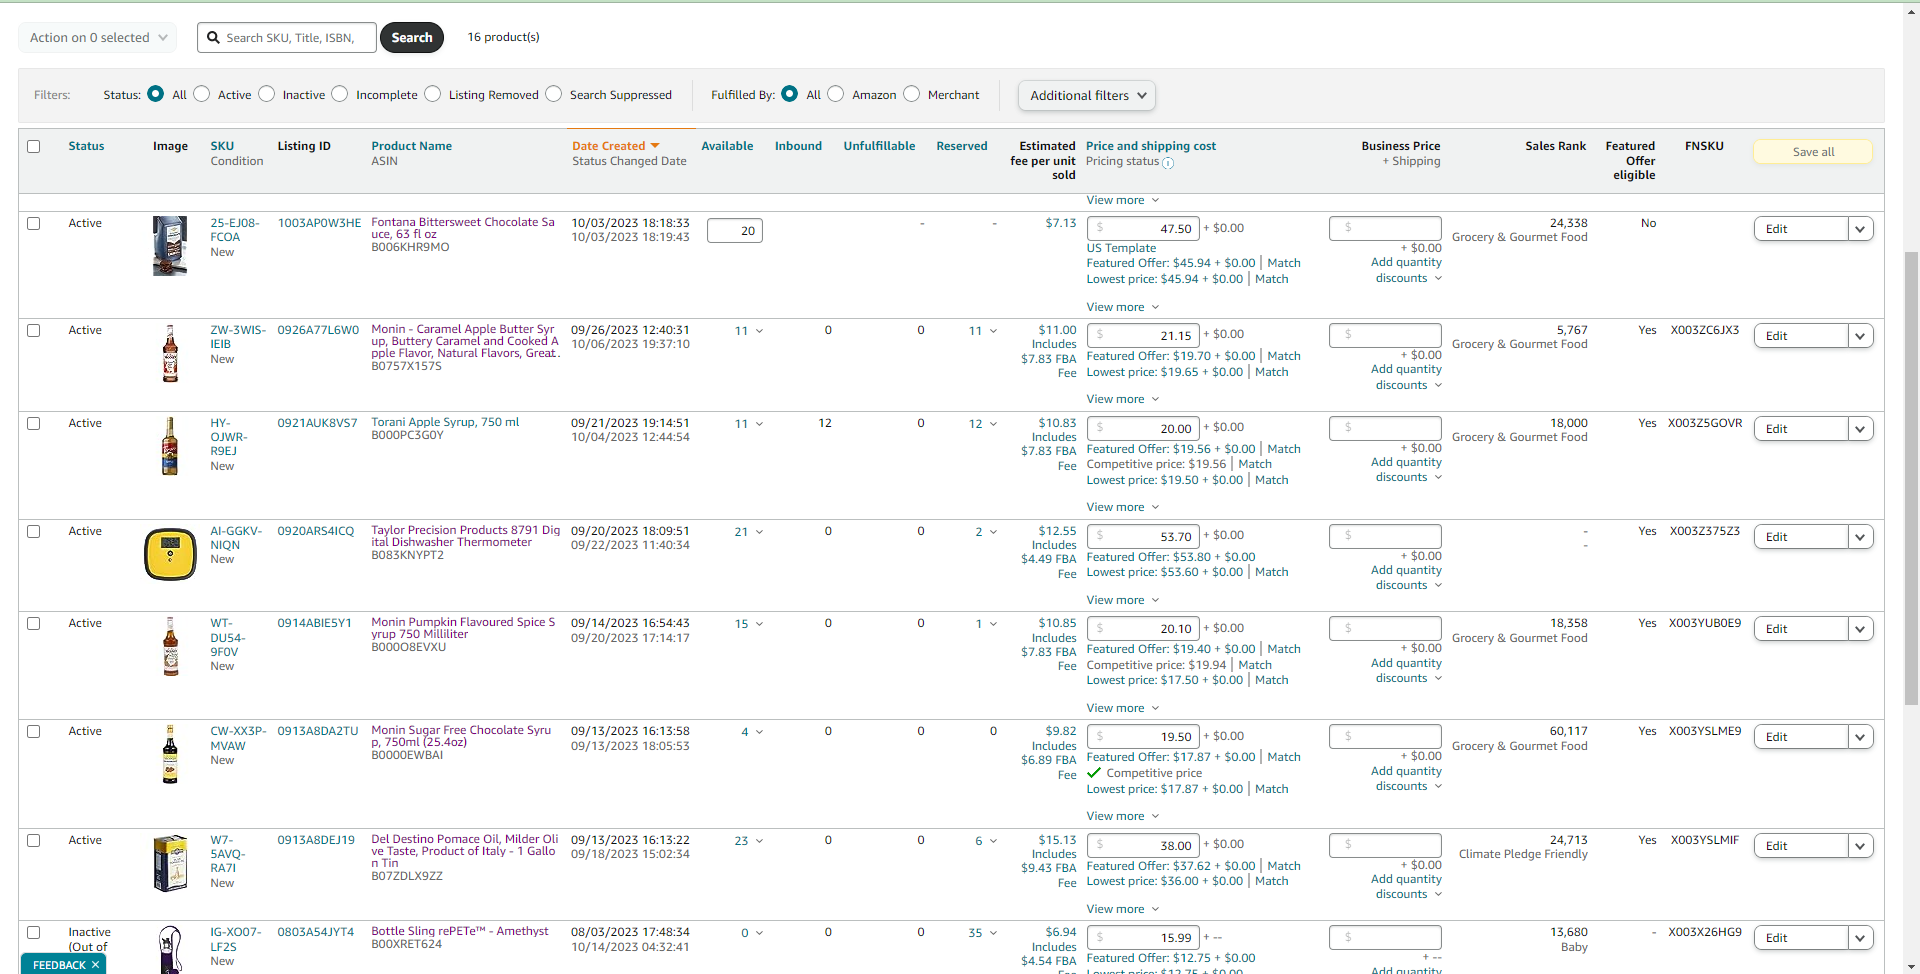Expand the Additional filters dropdown
The image size is (1920, 974).
(1087, 95)
